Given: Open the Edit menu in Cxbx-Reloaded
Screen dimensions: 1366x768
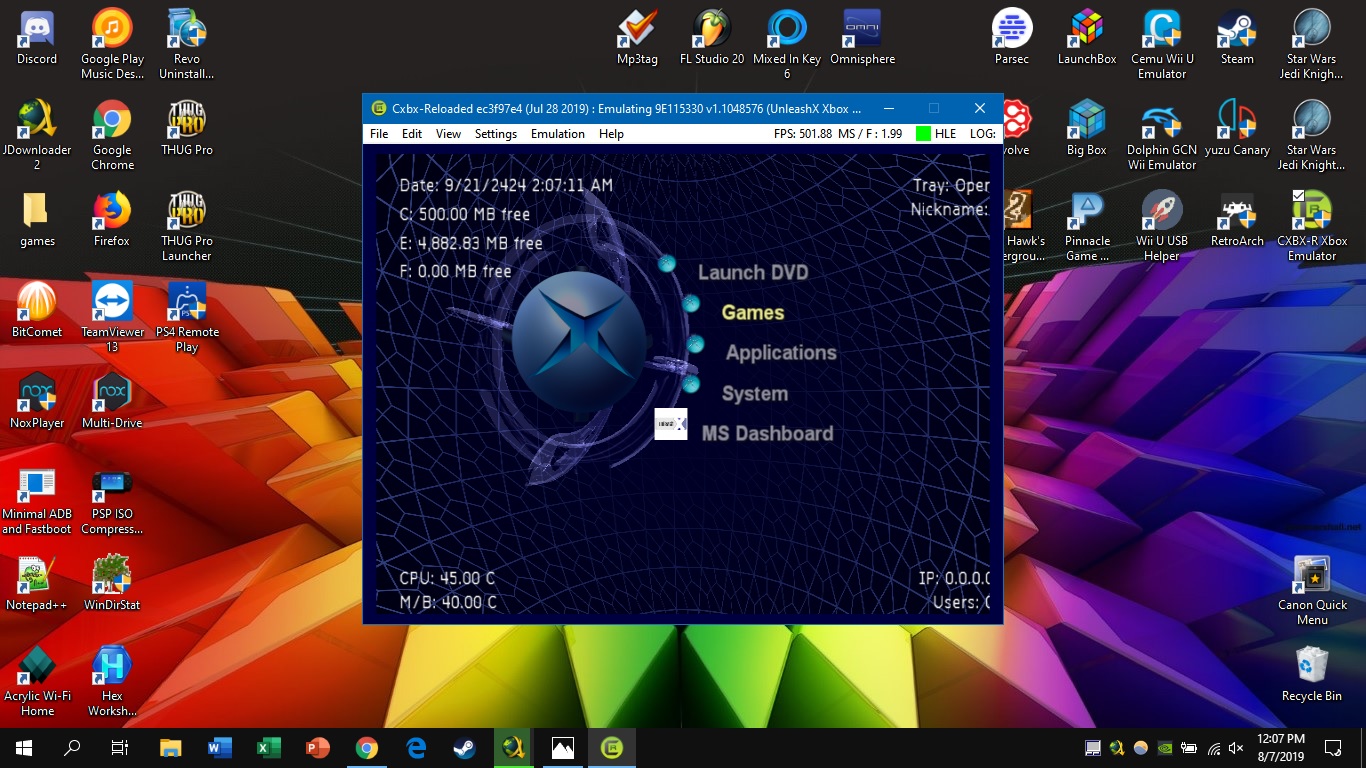Looking at the screenshot, I should click(x=412, y=134).
